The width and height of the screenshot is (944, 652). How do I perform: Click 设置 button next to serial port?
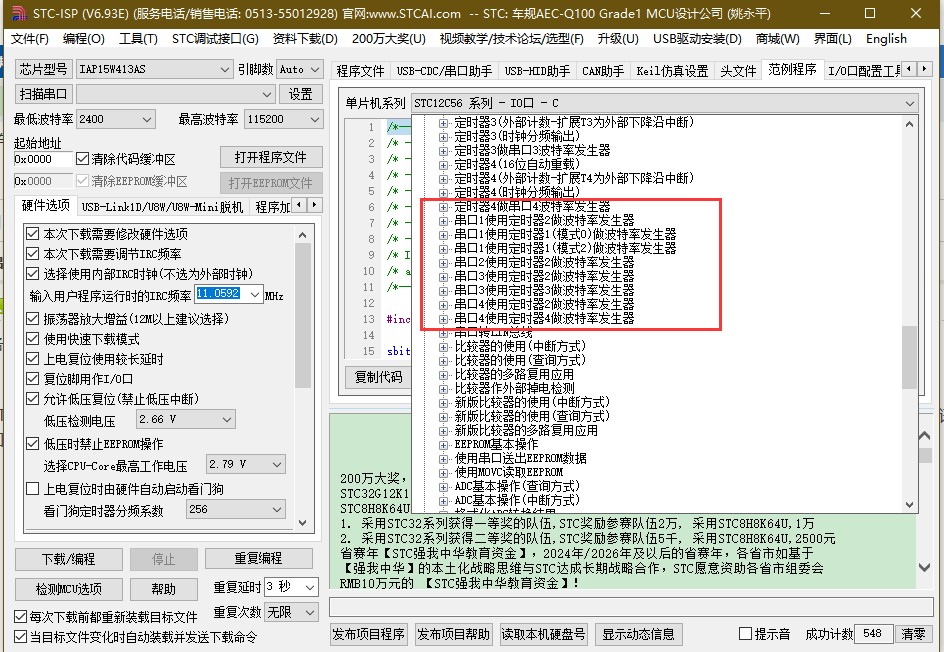point(300,95)
